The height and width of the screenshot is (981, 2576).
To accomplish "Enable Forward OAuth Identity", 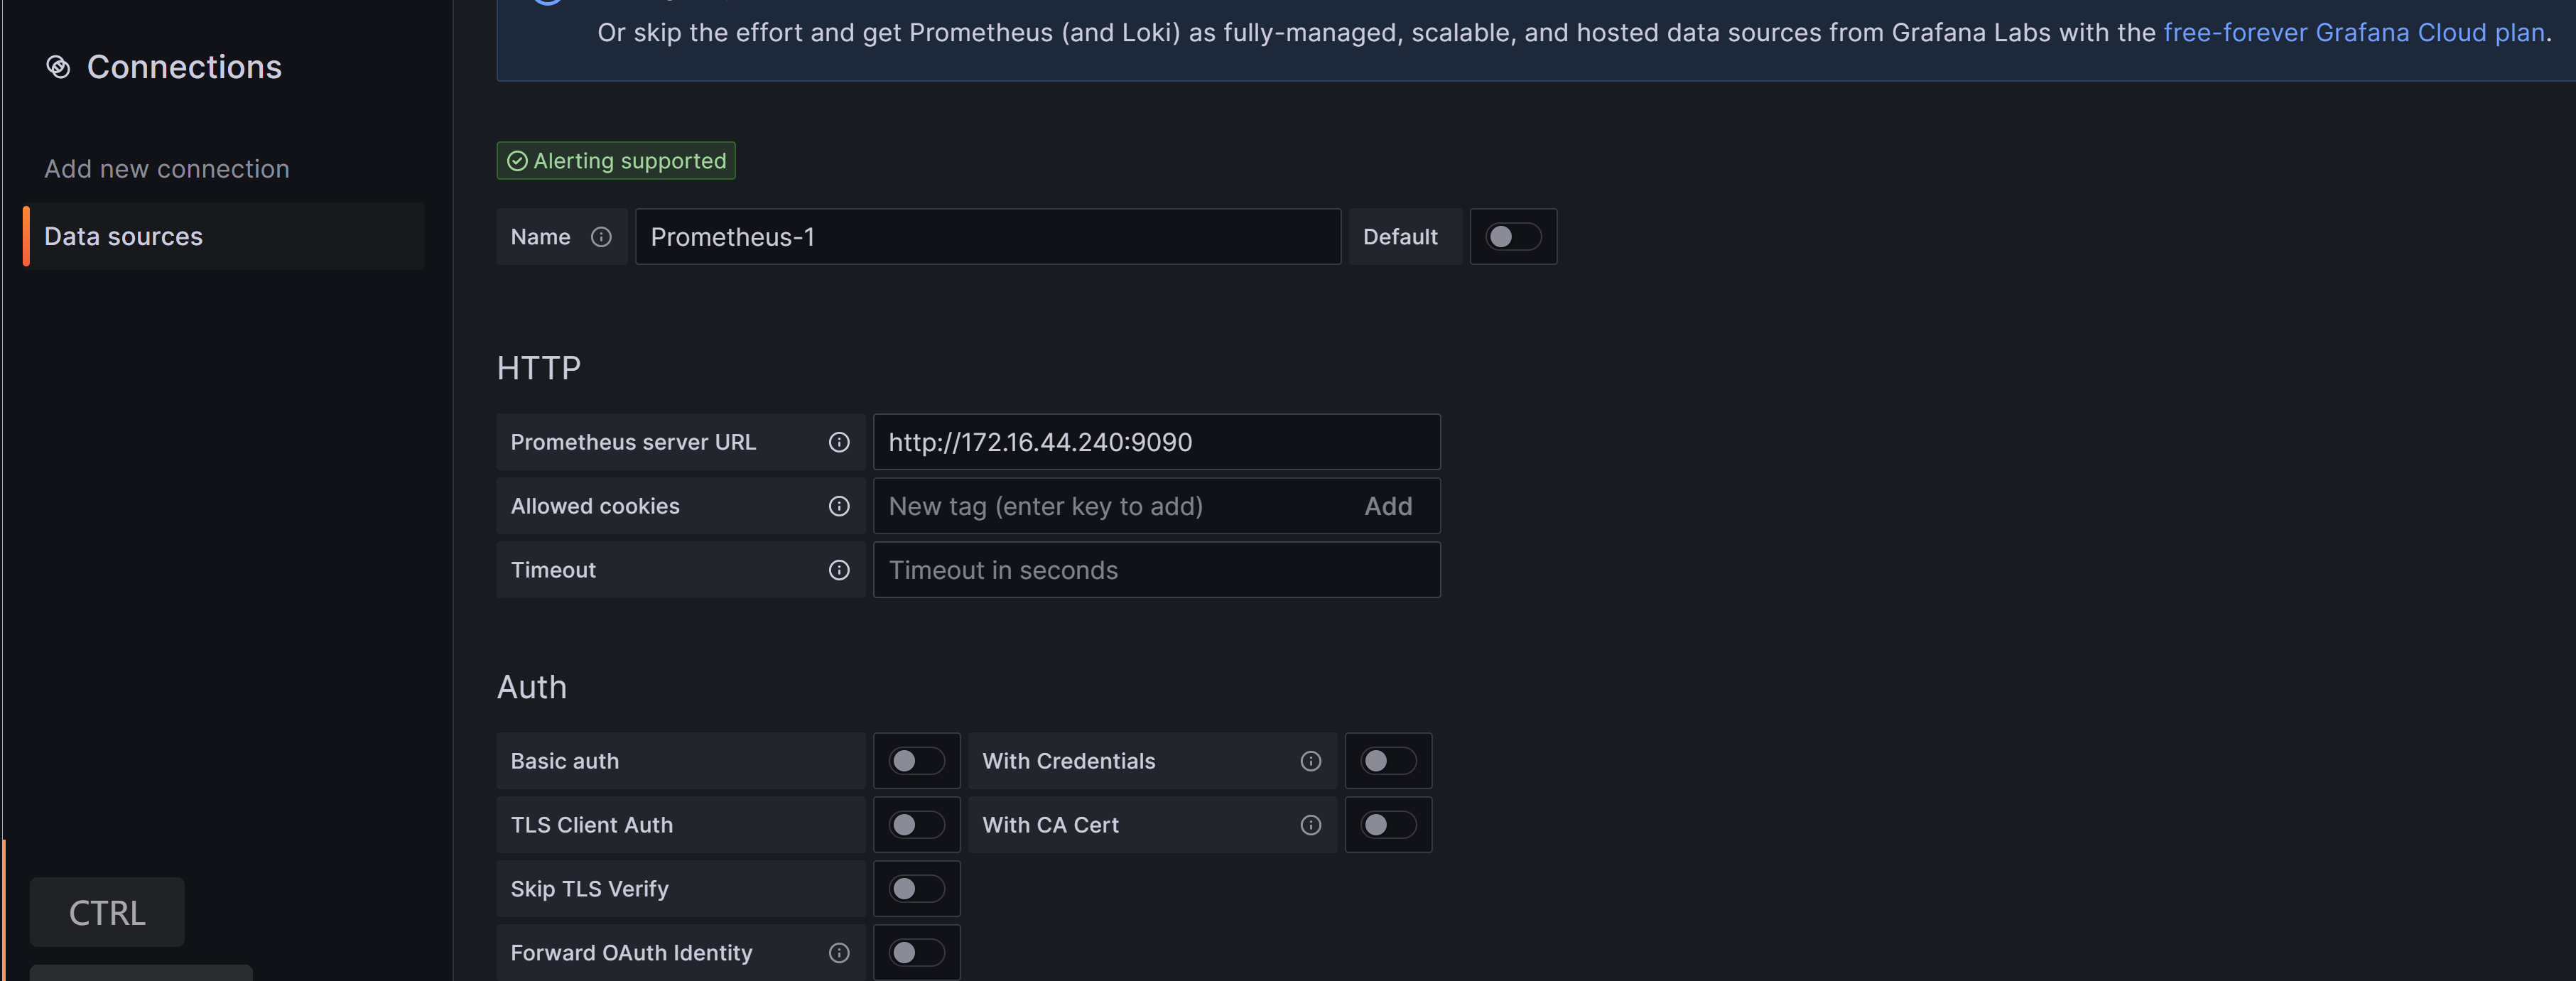I will [x=916, y=953].
